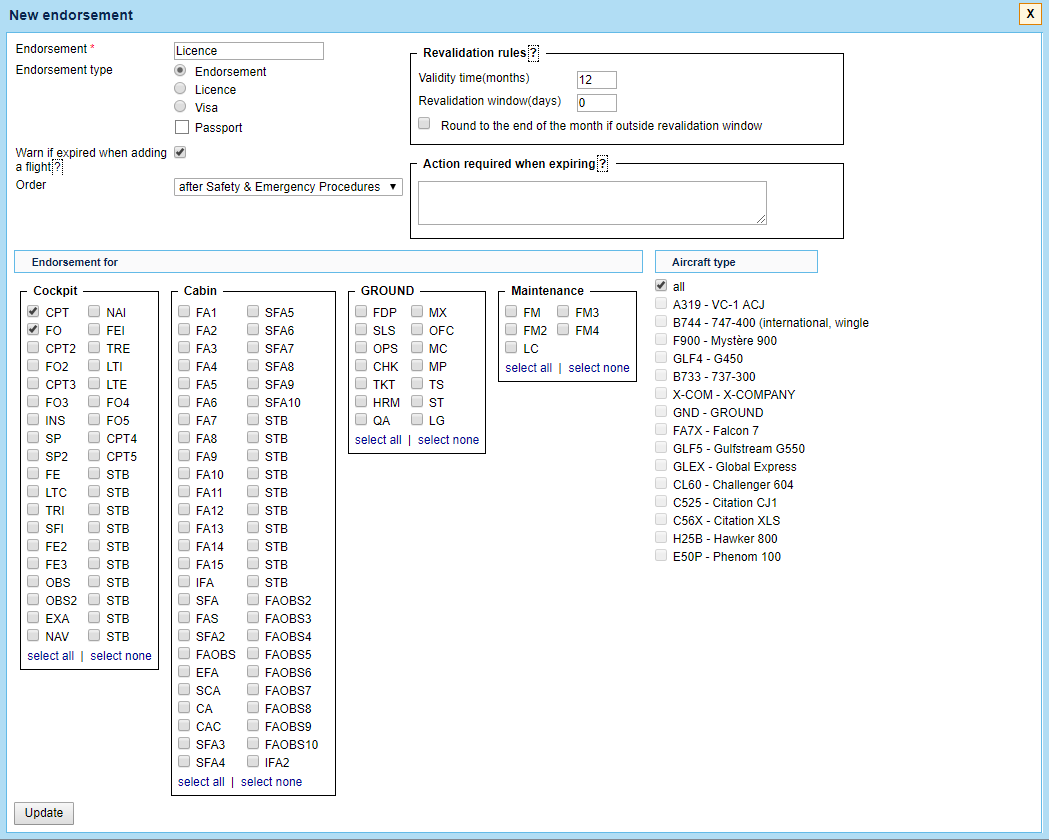Image resolution: width=1049 pixels, height=840 pixels.
Task: Click 'select all' under Maintenance
Action: coord(529,368)
